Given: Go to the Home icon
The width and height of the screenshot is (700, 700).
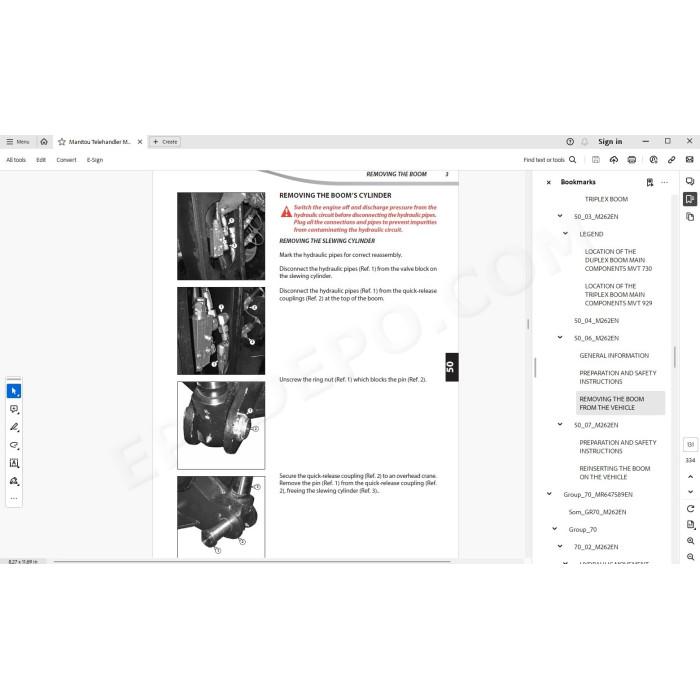Looking at the screenshot, I should tap(44, 142).
